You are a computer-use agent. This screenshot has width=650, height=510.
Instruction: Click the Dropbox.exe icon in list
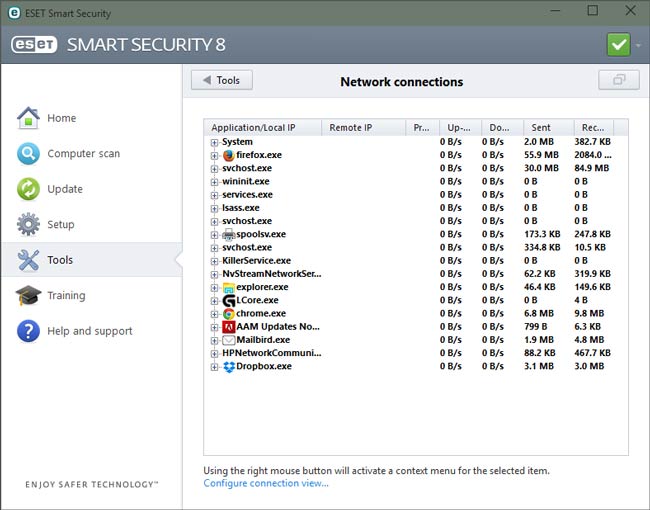tap(228, 367)
